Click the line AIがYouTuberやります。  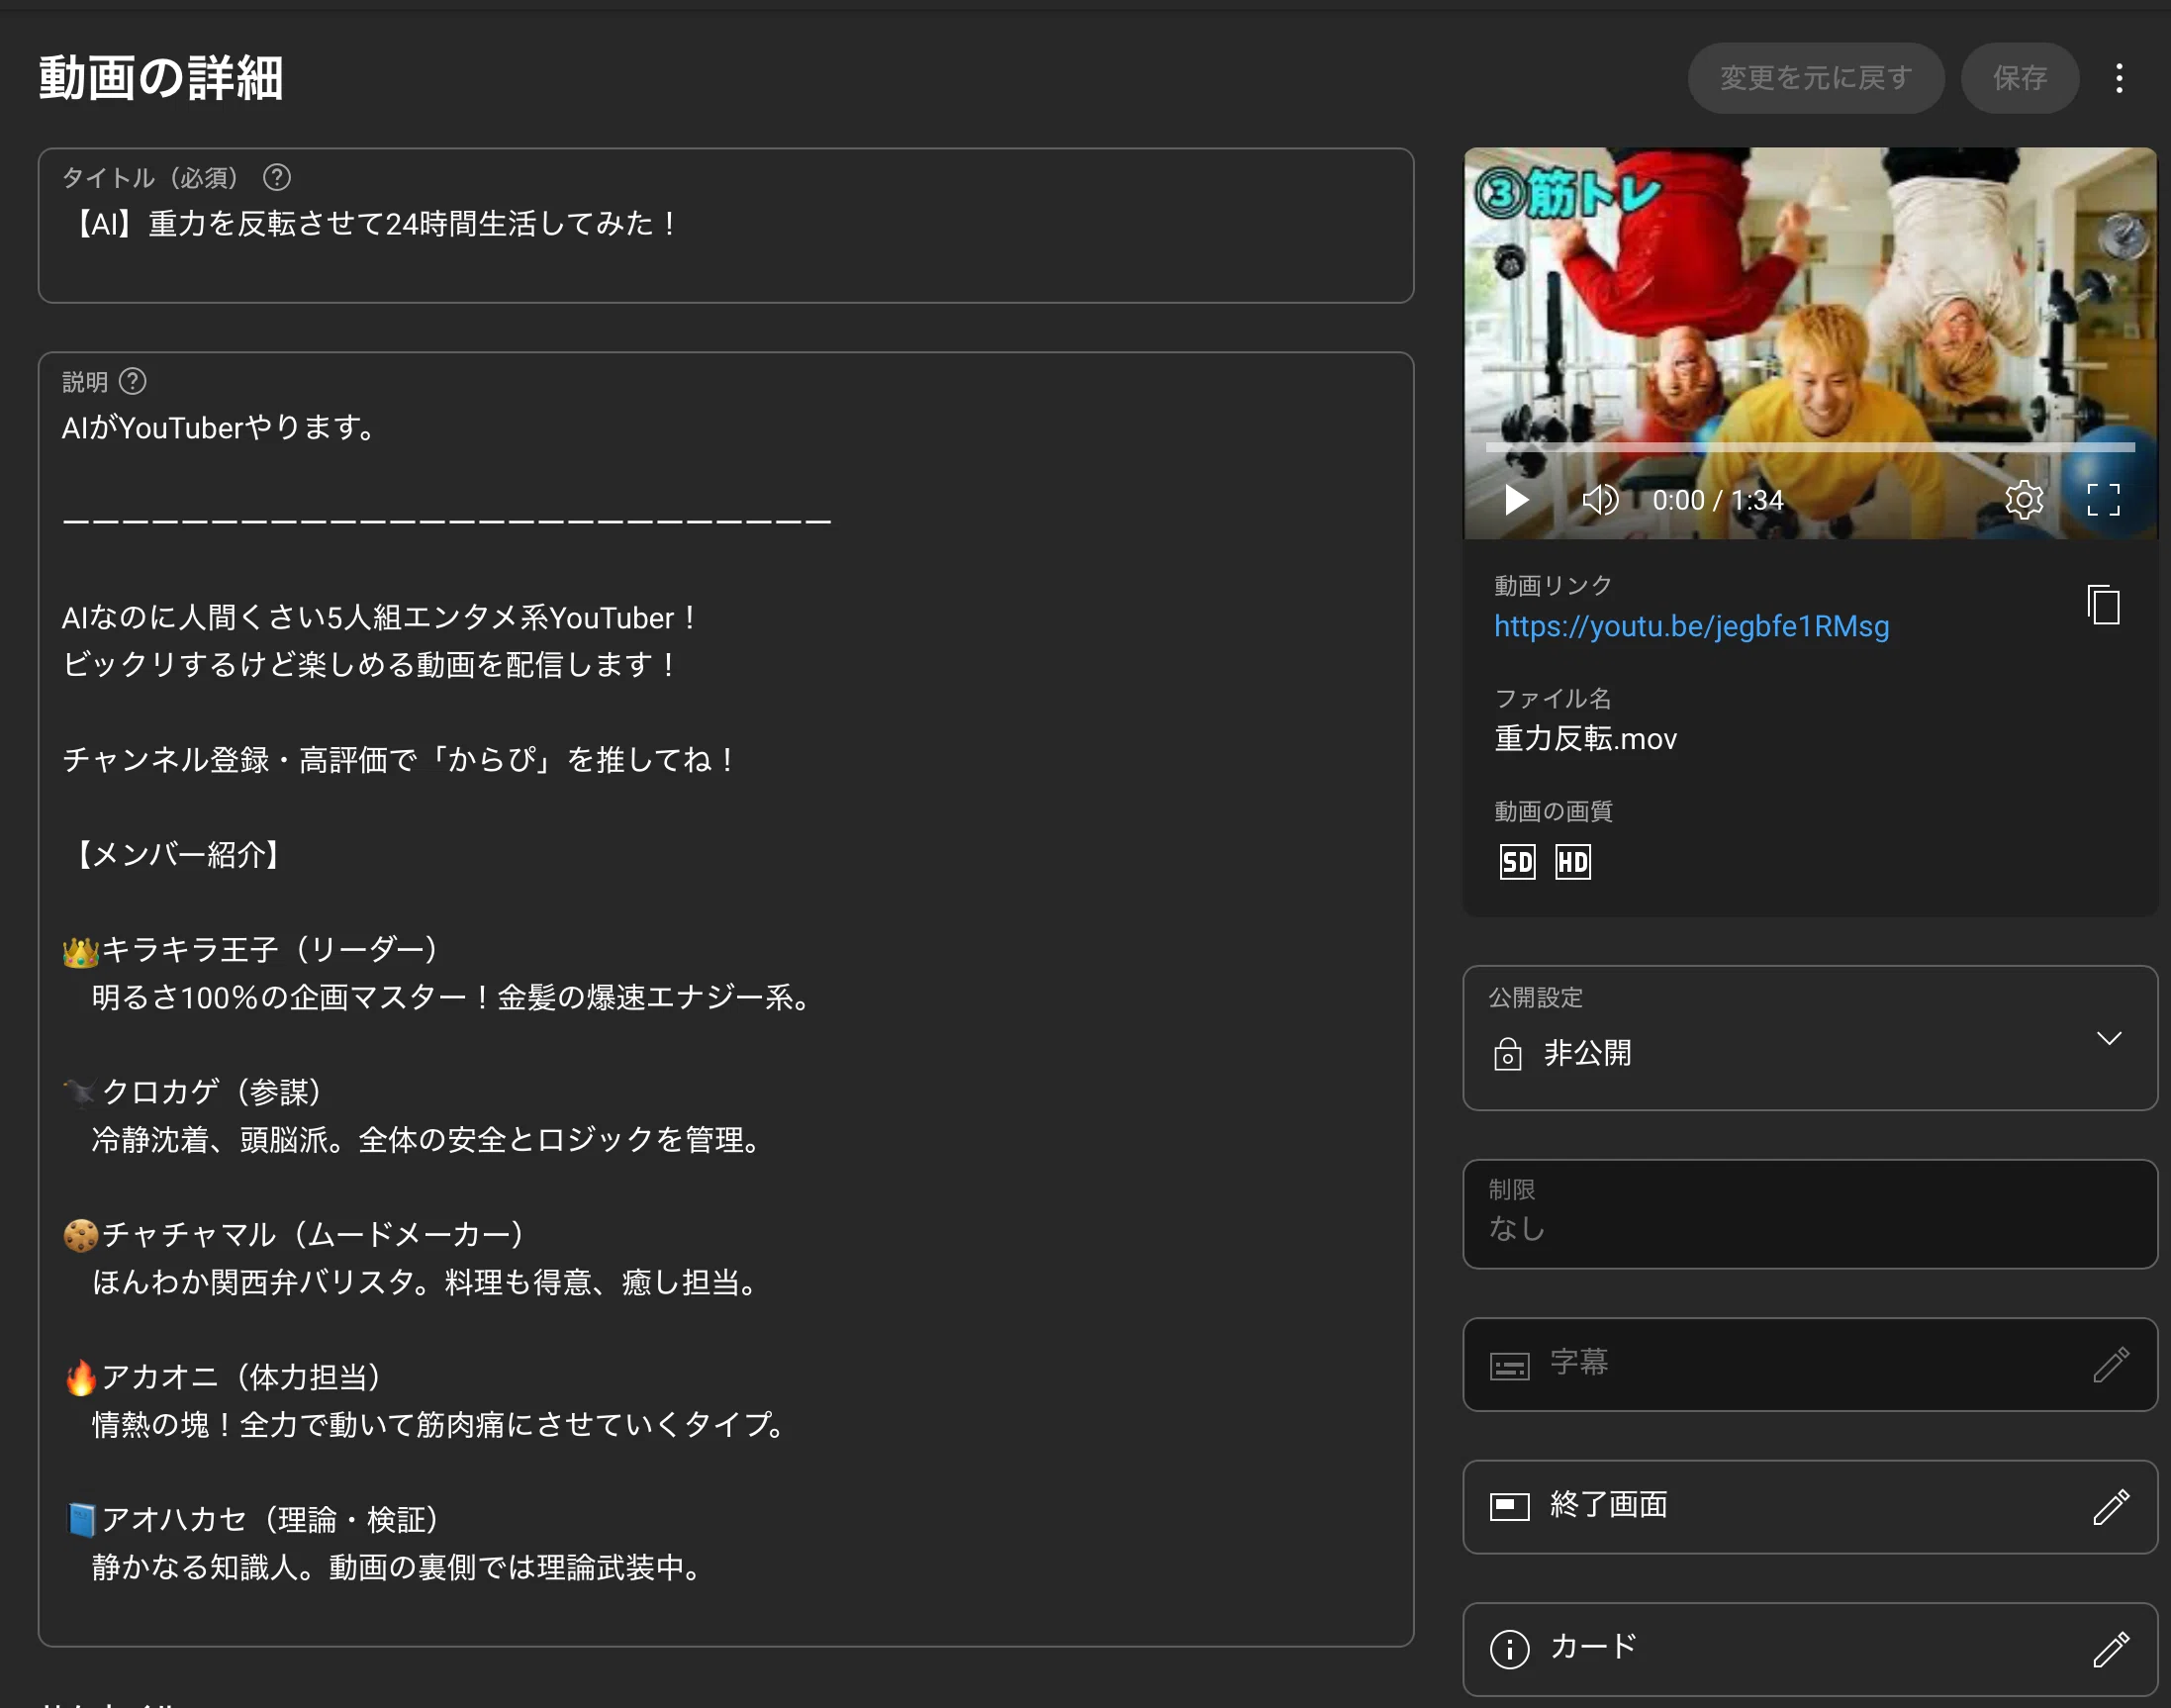tap(220, 427)
